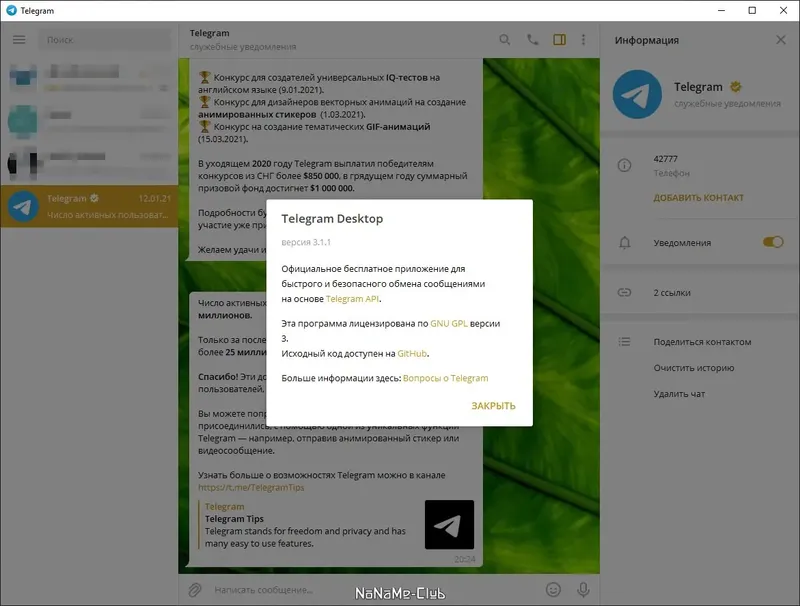
Task: Open the GitHub source link
Action: click(x=412, y=354)
